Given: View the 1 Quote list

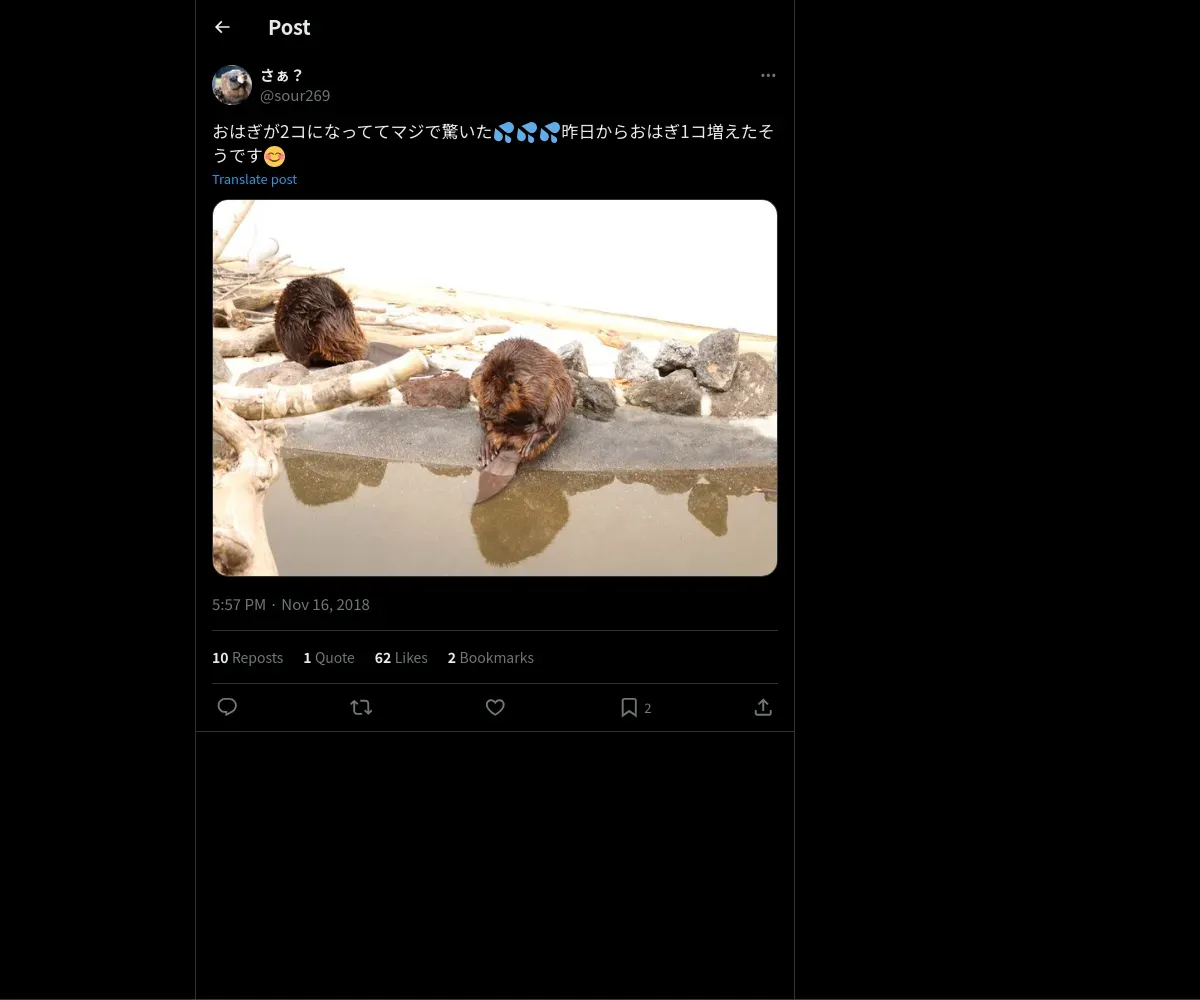Looking at the screenshot, I should click(329, 657).
